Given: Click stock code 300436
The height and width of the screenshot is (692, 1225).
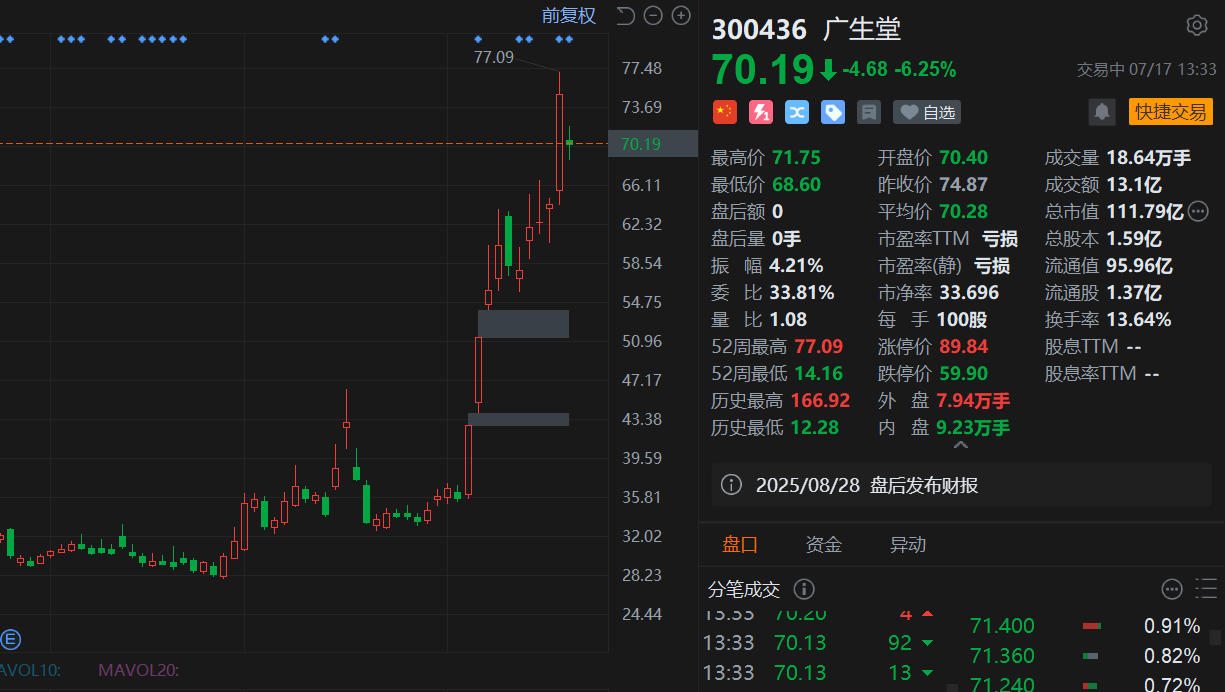Looking at the screenshot, I should pyautogui.click(x=759, y=29).
